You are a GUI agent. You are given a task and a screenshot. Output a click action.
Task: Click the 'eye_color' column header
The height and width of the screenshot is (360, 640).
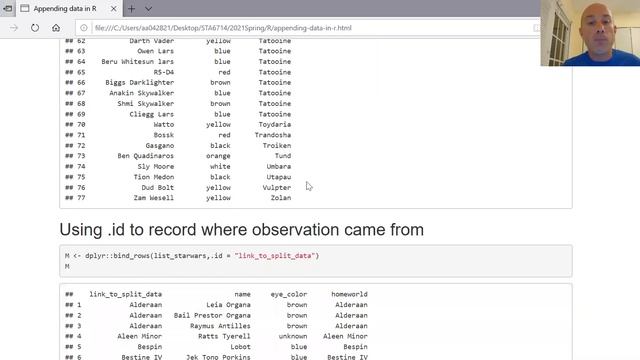point(289,294)
